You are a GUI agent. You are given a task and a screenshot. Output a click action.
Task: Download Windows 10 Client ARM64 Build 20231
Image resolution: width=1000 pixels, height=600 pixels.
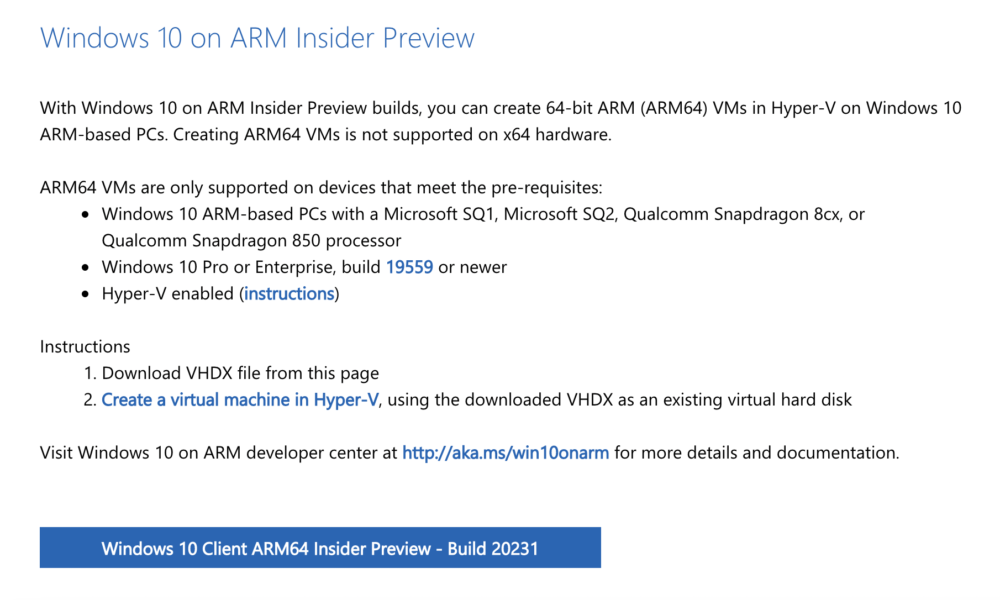click(x=320, y=548)
